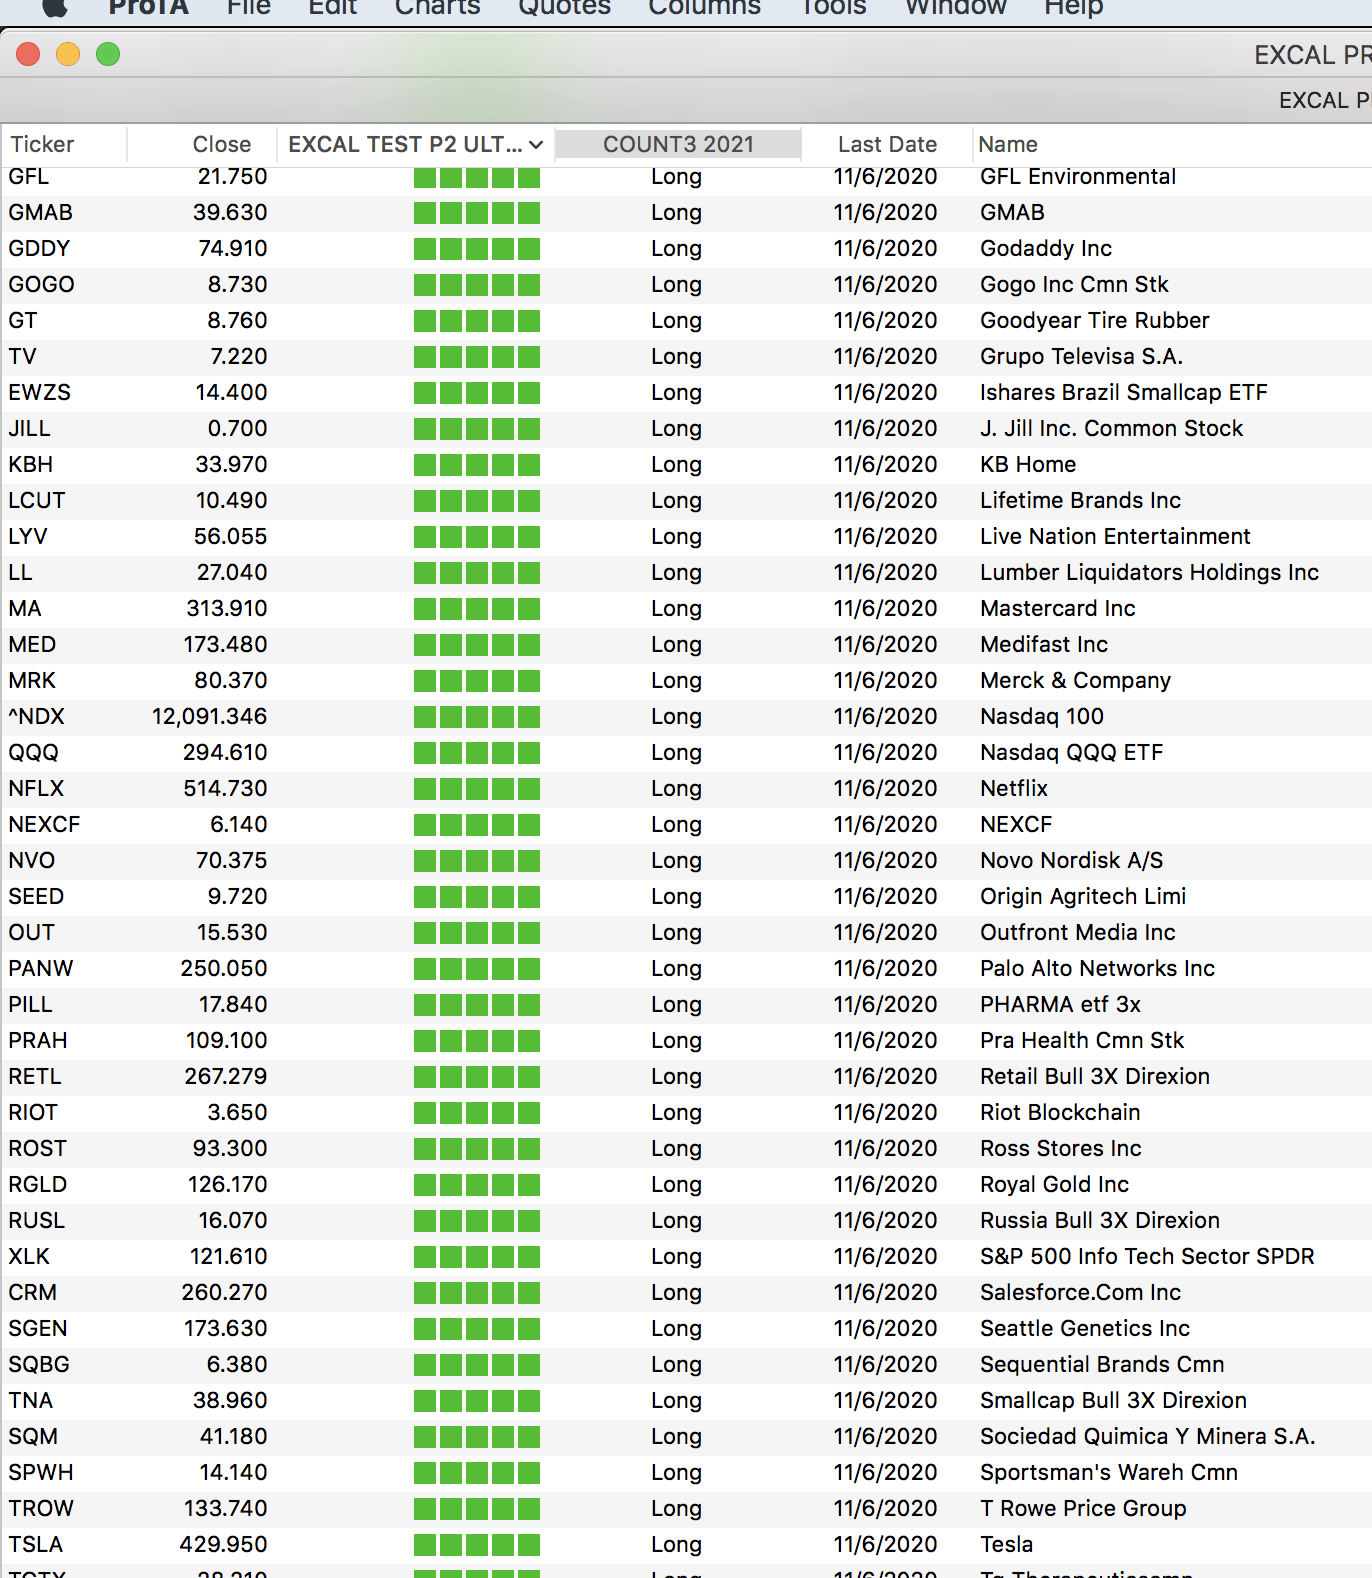This screenshot has height=1578, width=1372.
Task: Select the GT ticker cell
Action: pyautogui.click(x=23, y=321)
